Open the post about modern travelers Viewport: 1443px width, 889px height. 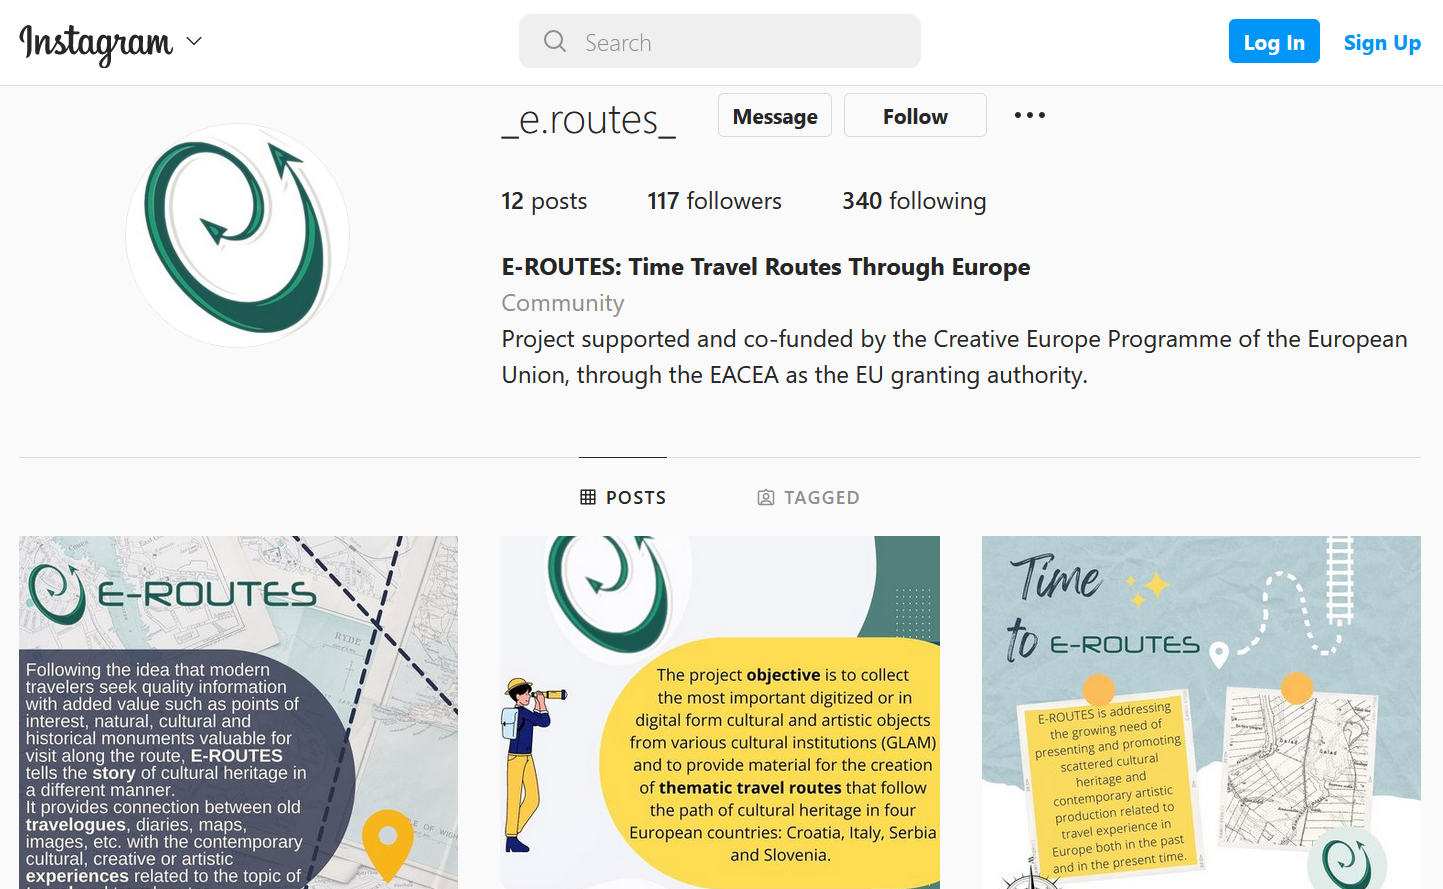click(x=238, y=712)
